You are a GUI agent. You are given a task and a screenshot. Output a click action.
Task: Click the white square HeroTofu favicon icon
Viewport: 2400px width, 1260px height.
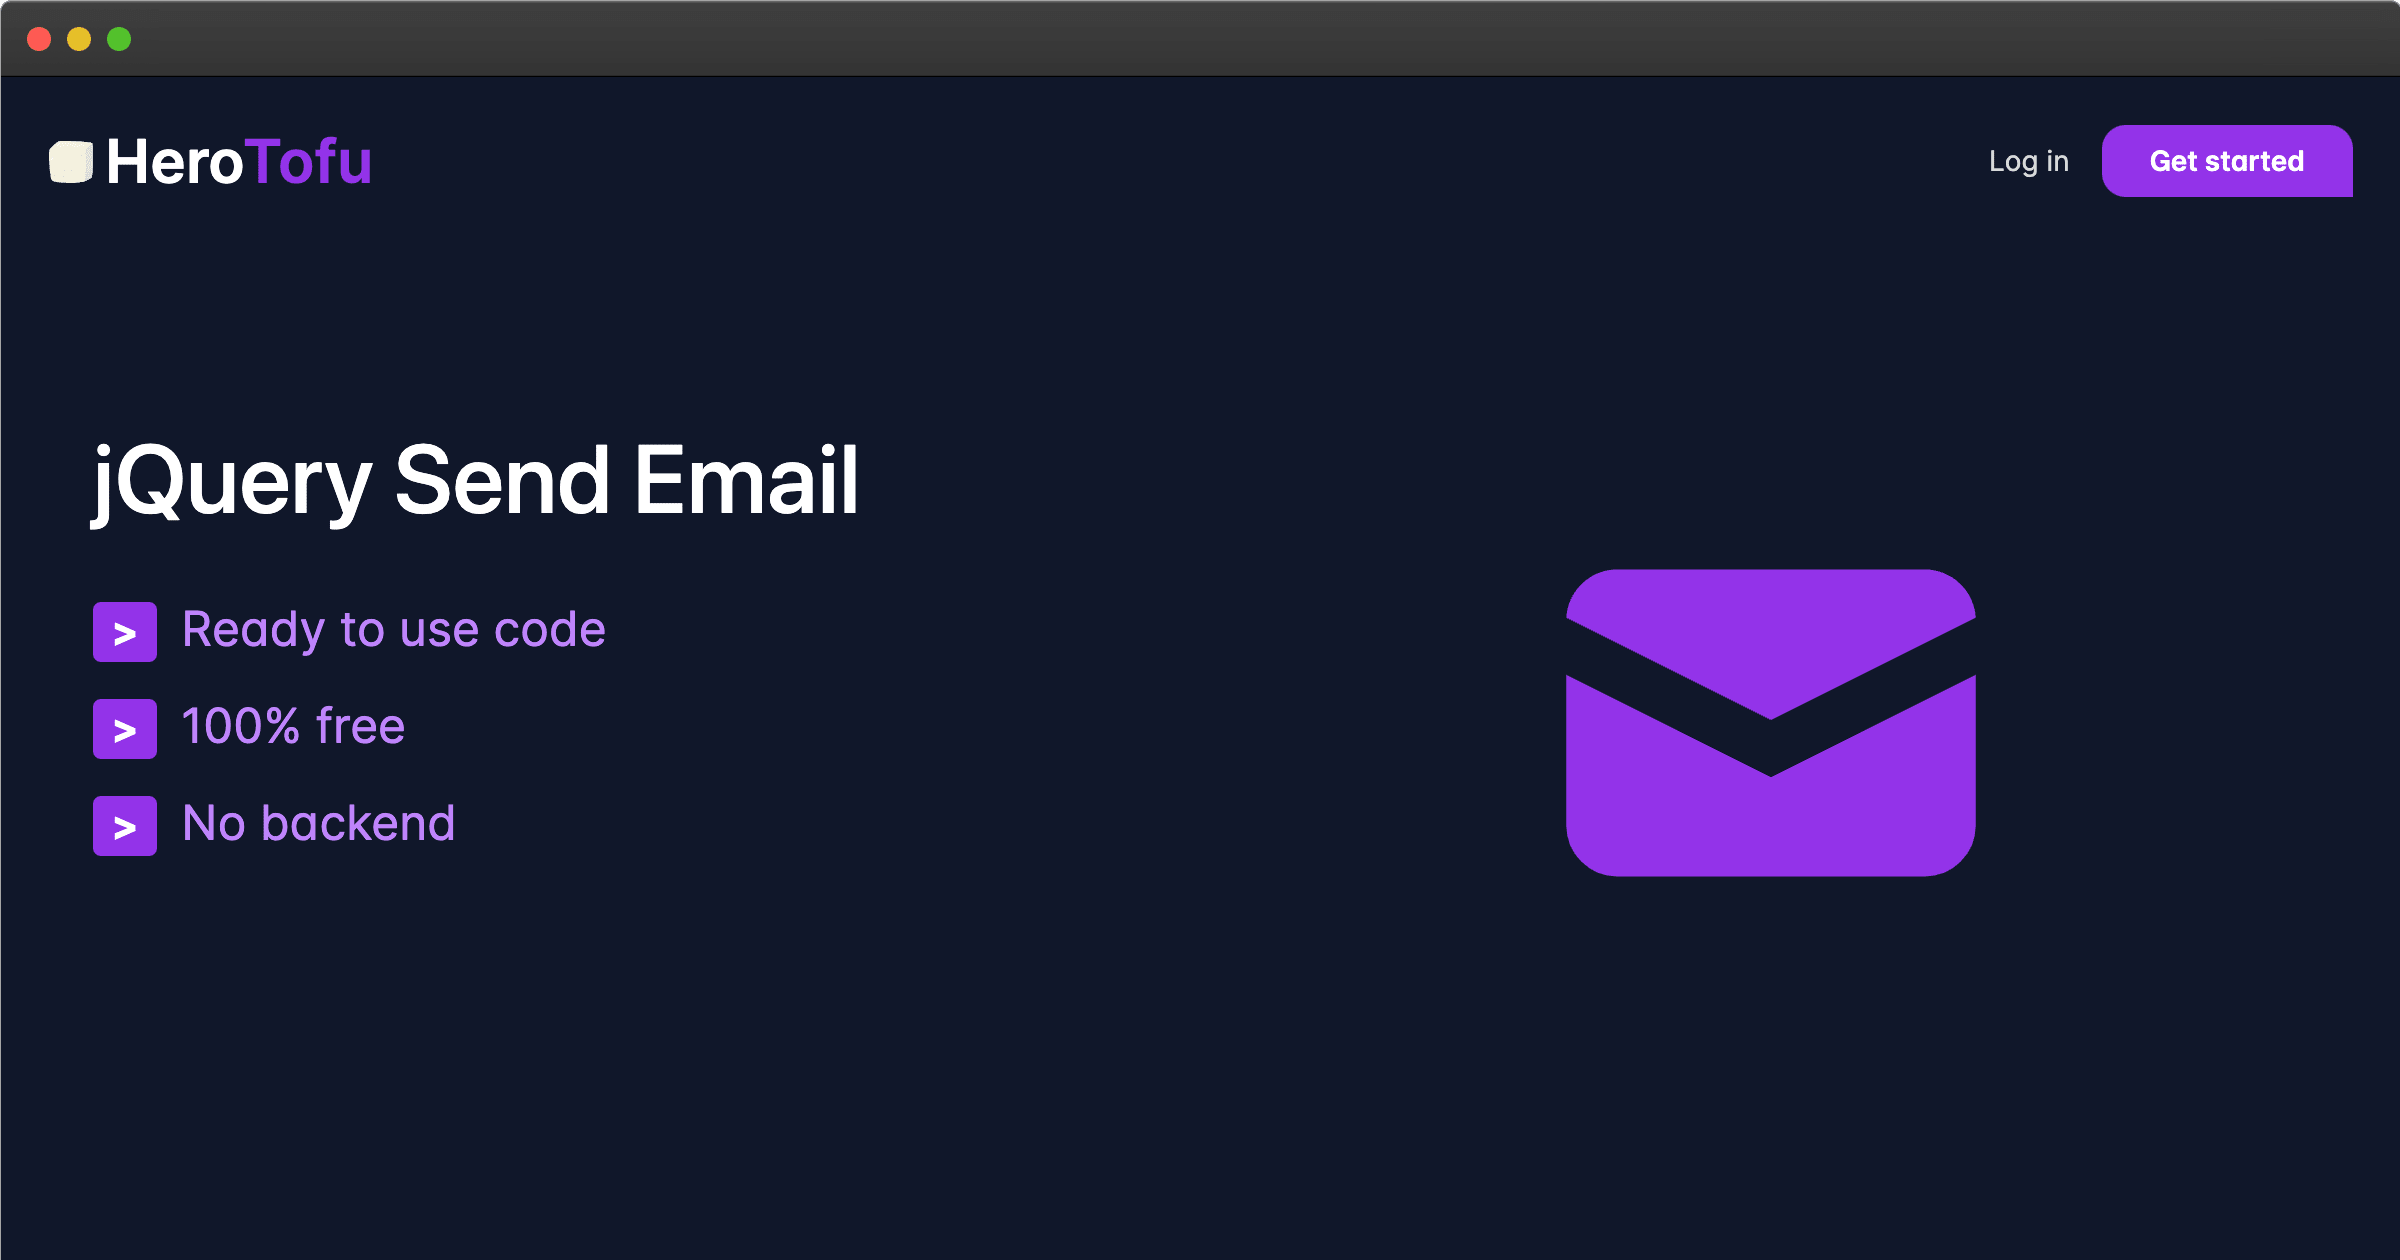tap(70, 159)
